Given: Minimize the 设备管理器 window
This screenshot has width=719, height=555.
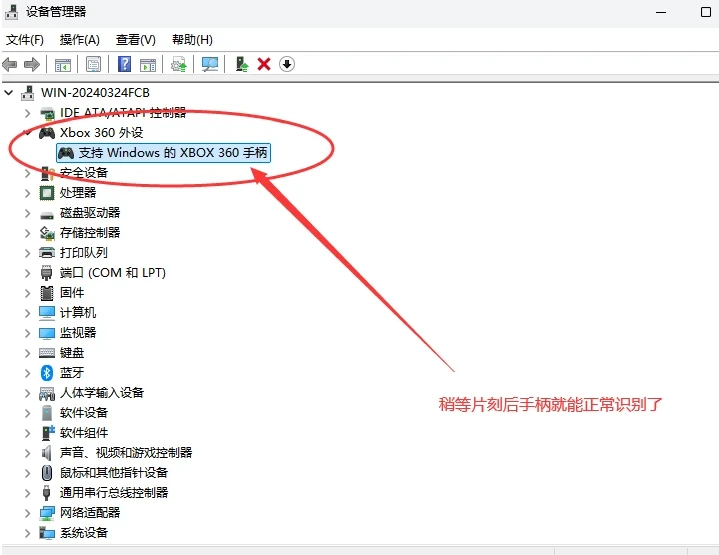Looking at the screenshot, I should [661, 12].
